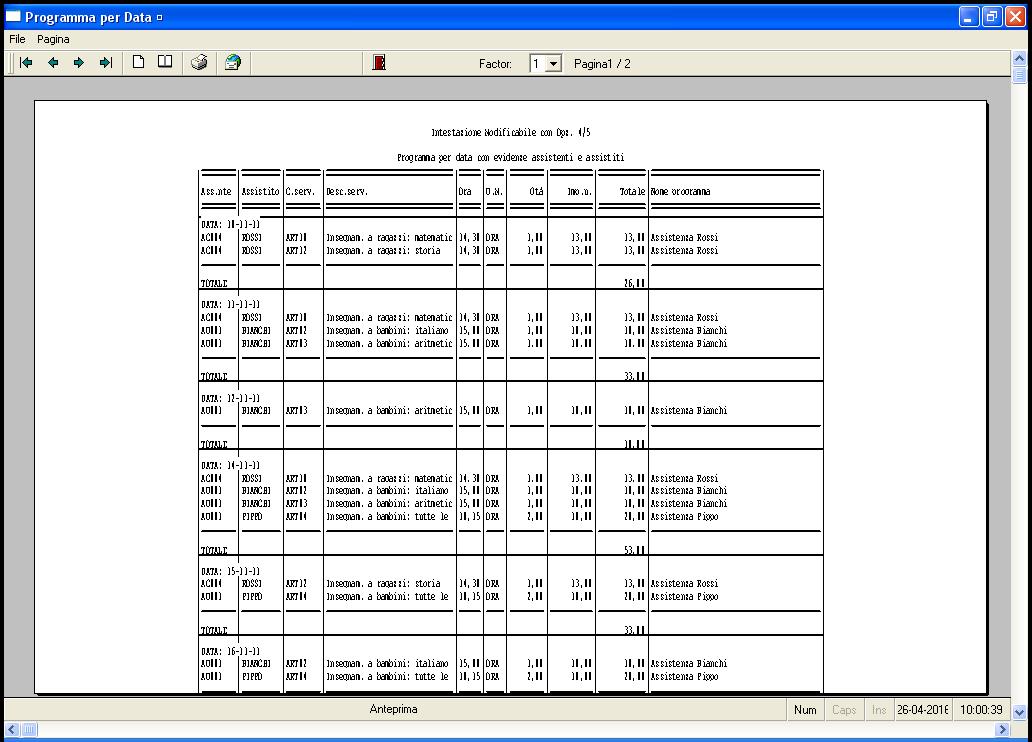Click the vertical scrollbar up arrow
This screenshot has width=1032, height=742.
point(1019,58)
